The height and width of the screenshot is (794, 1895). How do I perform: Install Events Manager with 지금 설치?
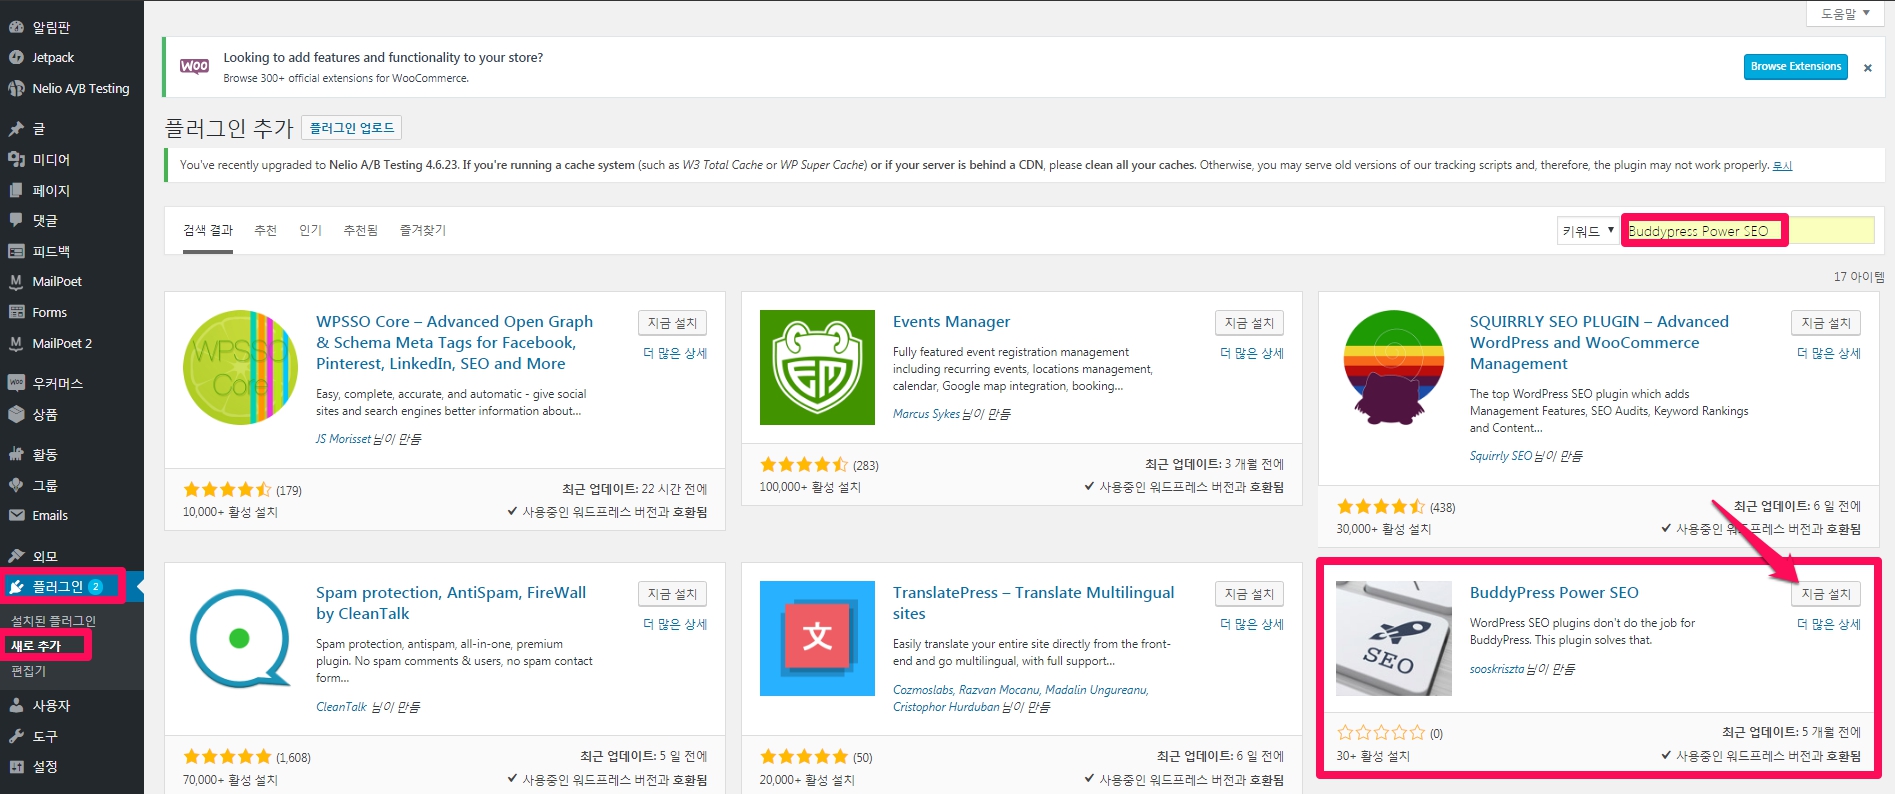(x=1249, y=323)
